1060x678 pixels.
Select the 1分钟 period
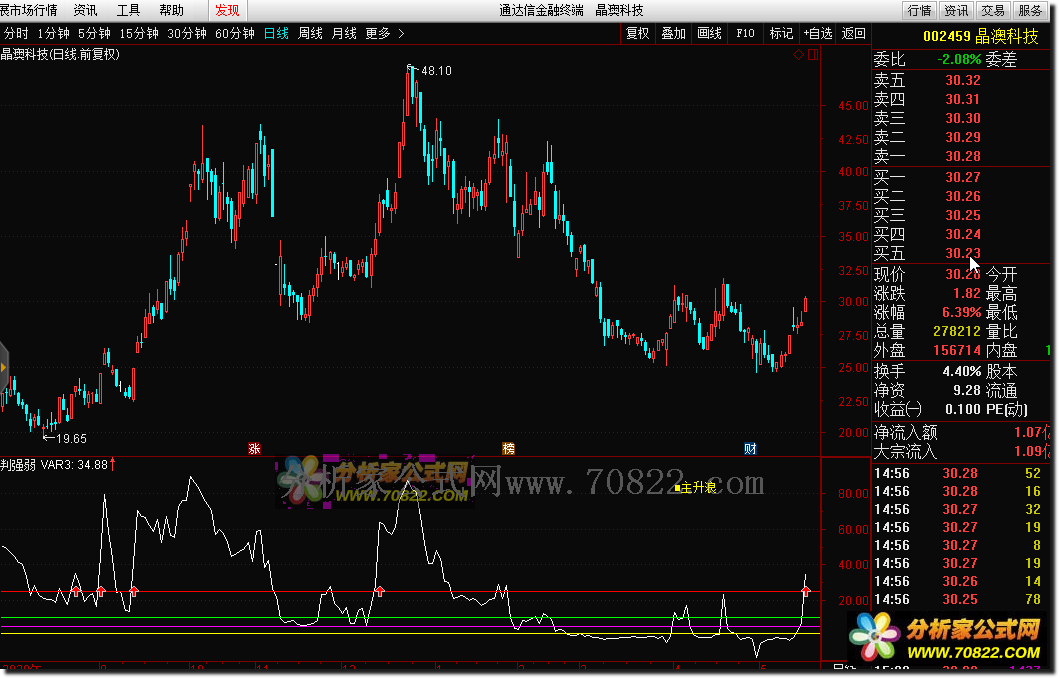pyautogui.click(x=53, y=33)
